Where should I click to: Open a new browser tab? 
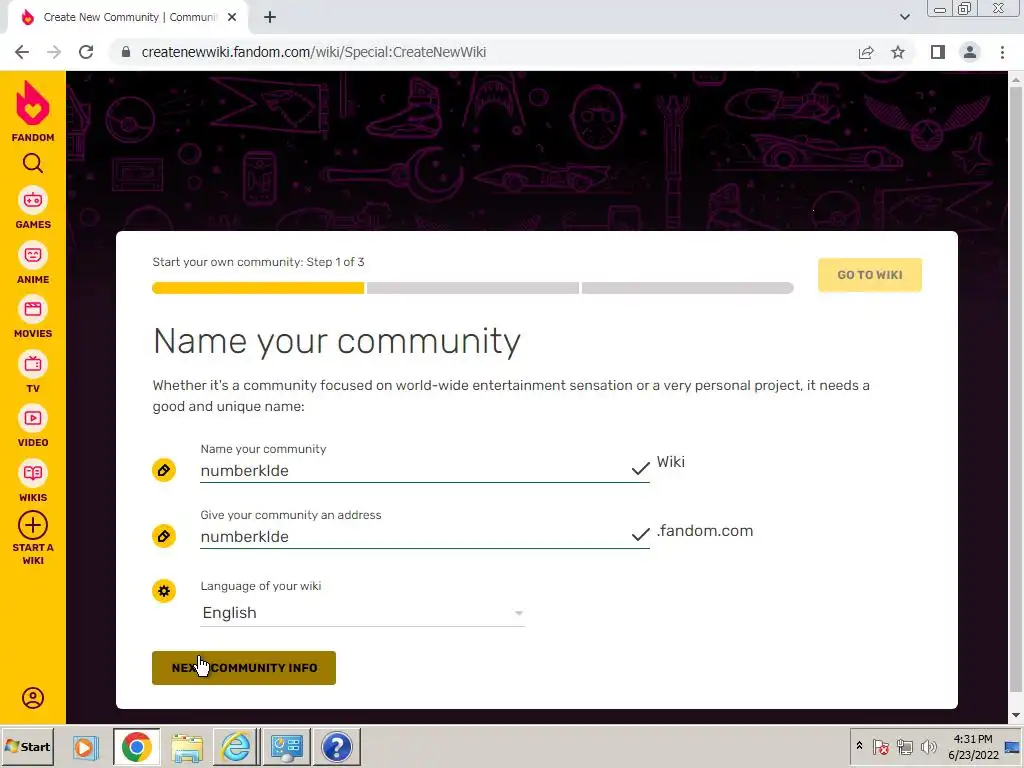270,18
